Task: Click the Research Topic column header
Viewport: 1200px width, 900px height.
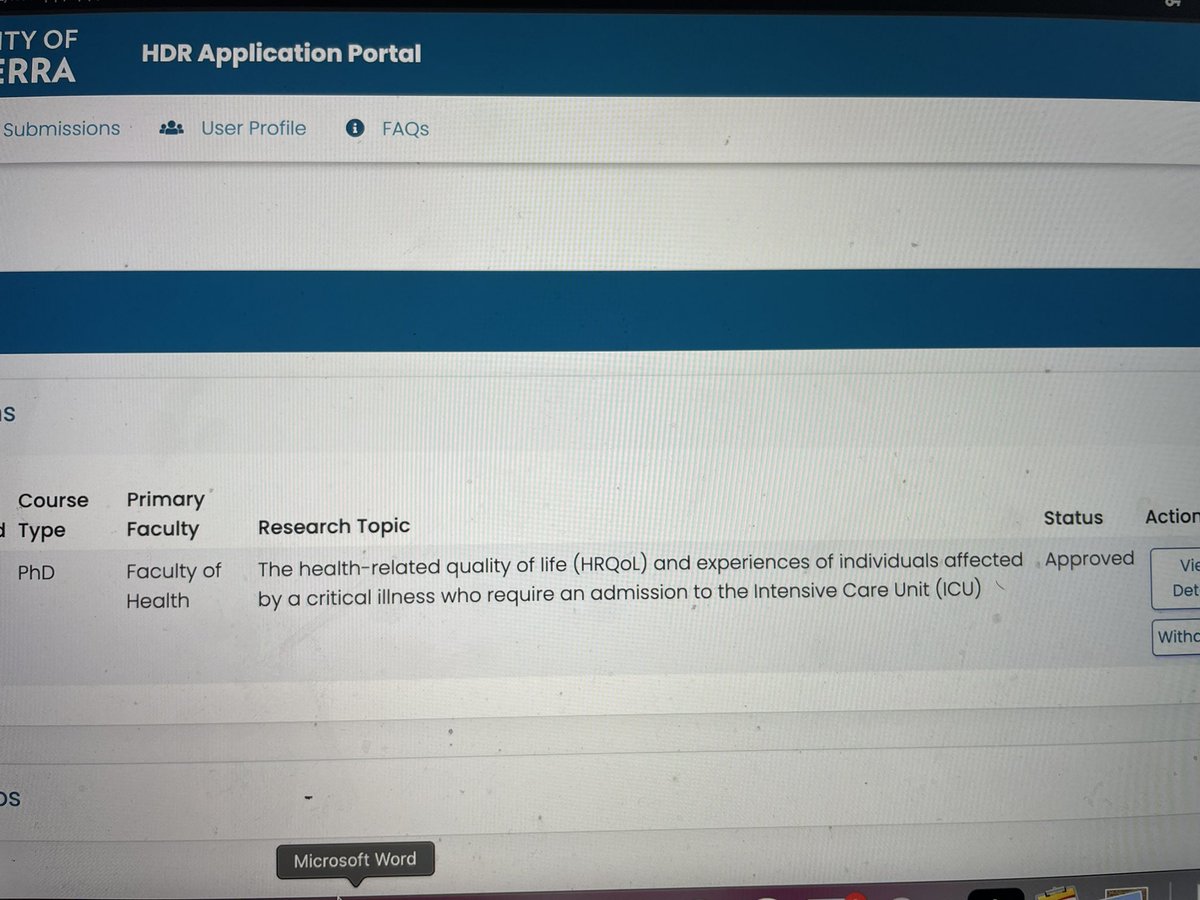Action: click(334, 526)
